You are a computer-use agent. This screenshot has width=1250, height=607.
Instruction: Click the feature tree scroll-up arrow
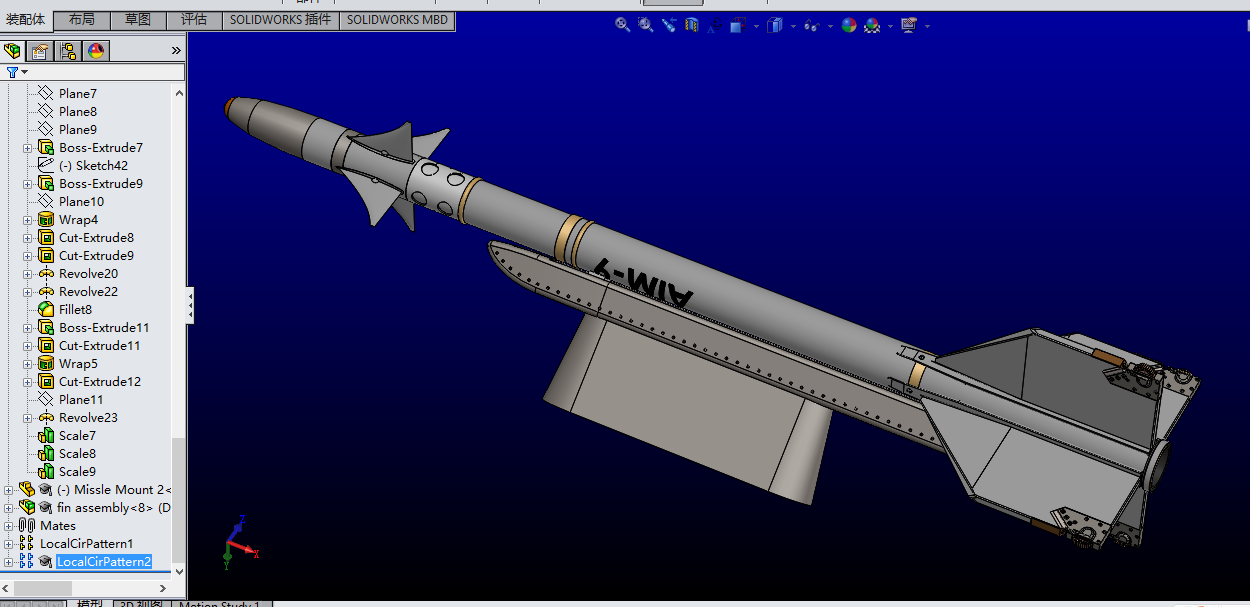point(179,93)
